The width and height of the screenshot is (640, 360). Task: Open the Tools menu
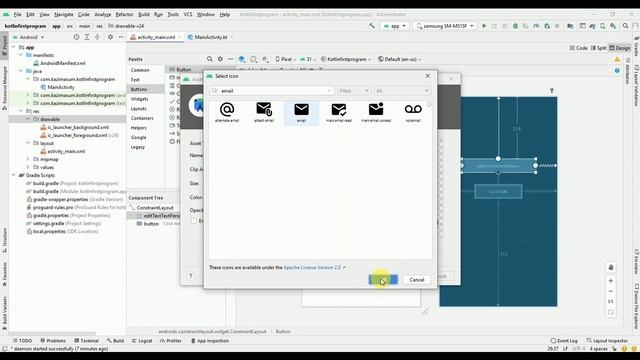click(x=173, y=14)
